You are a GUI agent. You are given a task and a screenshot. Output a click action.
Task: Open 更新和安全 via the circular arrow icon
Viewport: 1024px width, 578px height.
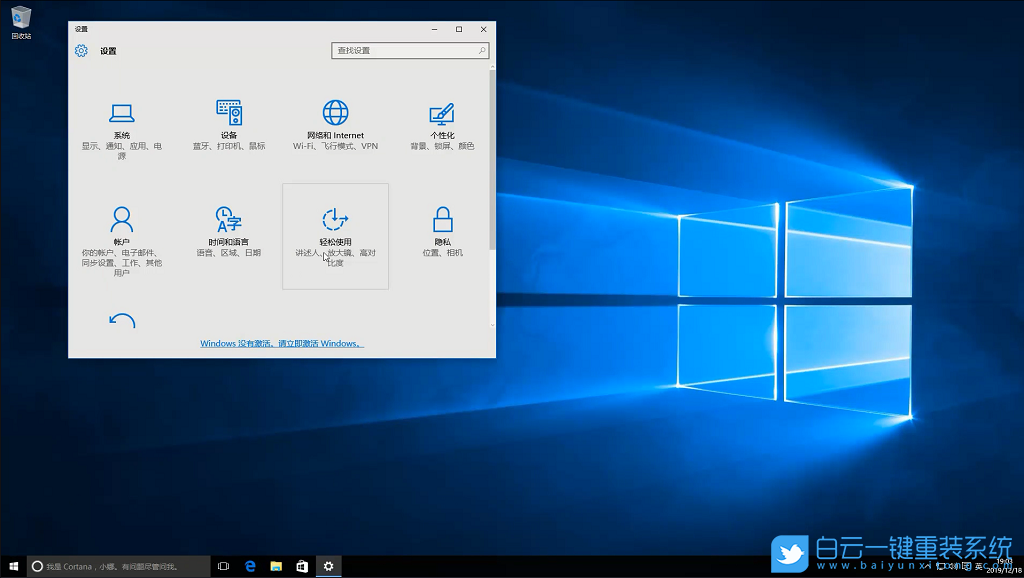coord(122,322)
